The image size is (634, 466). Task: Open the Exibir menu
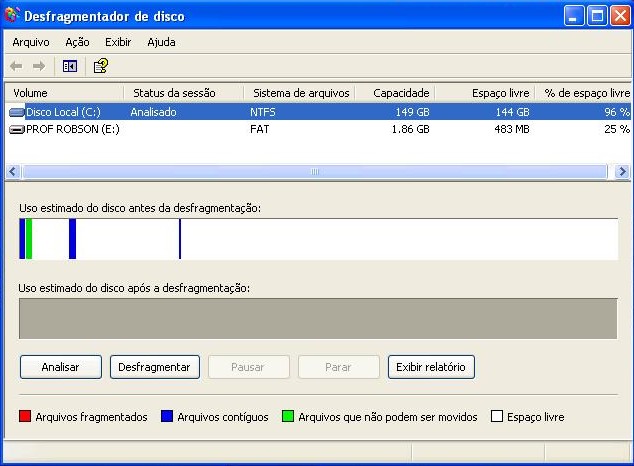coord(118,42)
